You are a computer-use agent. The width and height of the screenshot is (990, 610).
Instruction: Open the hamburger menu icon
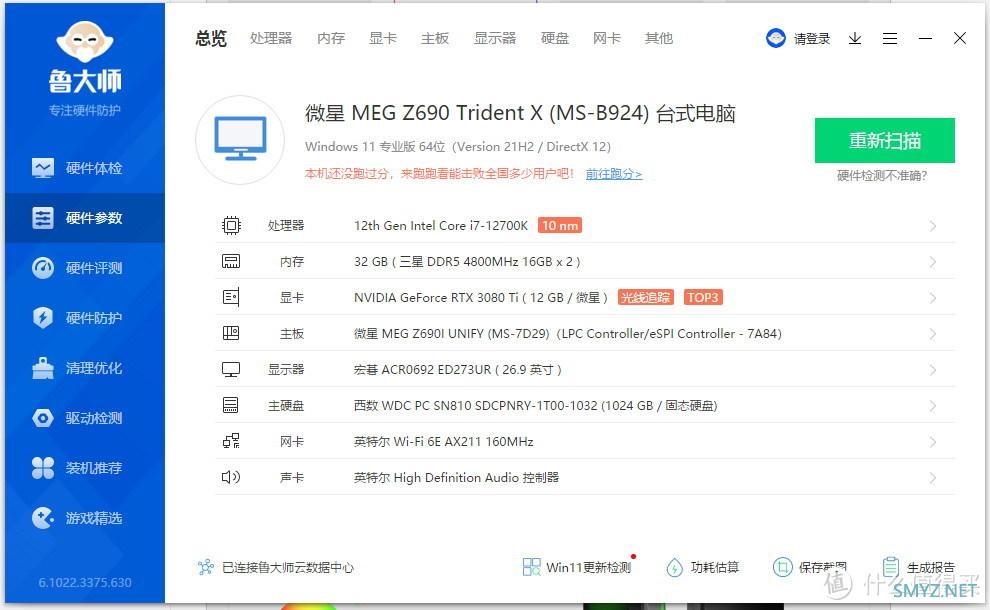coord(890,39)
